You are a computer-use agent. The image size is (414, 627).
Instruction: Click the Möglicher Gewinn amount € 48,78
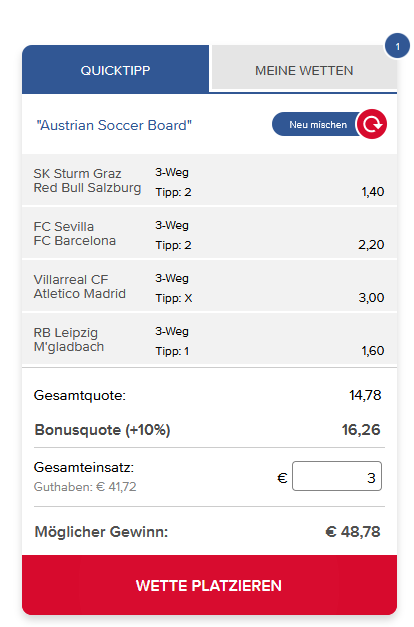[353, 532]
